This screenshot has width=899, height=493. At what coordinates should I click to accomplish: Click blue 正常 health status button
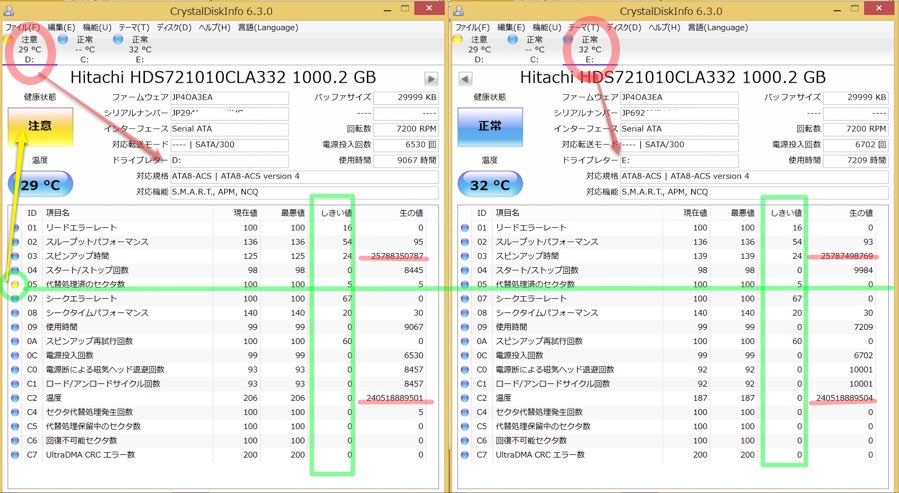[490, 126]
